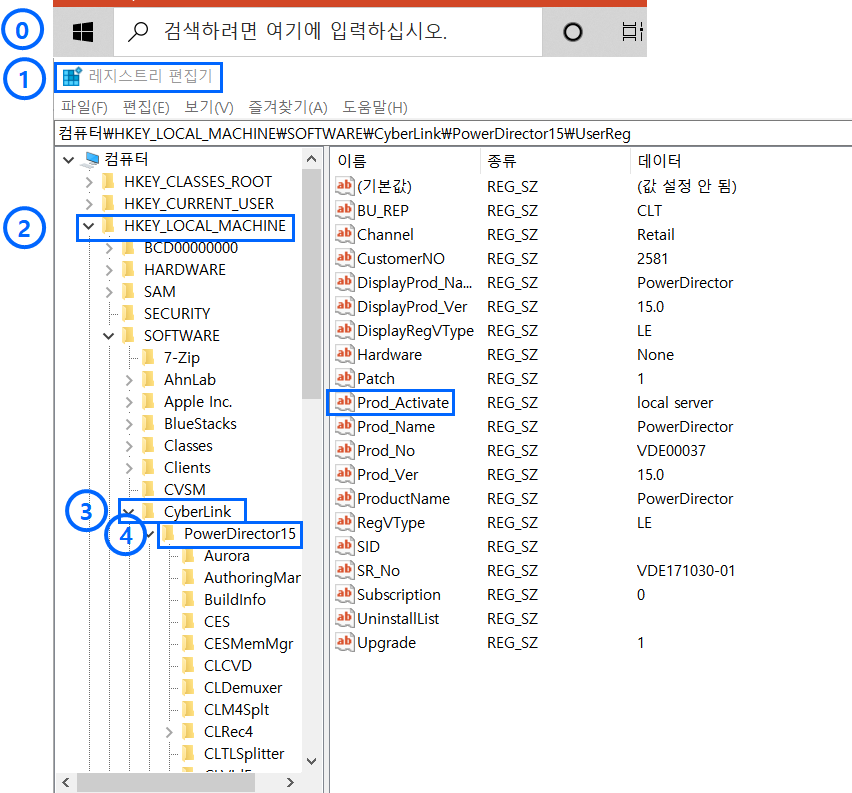The height and width of the screenshot is (793, 852).
Task: Click the CES folder icon
Action: tap(189, 621)
